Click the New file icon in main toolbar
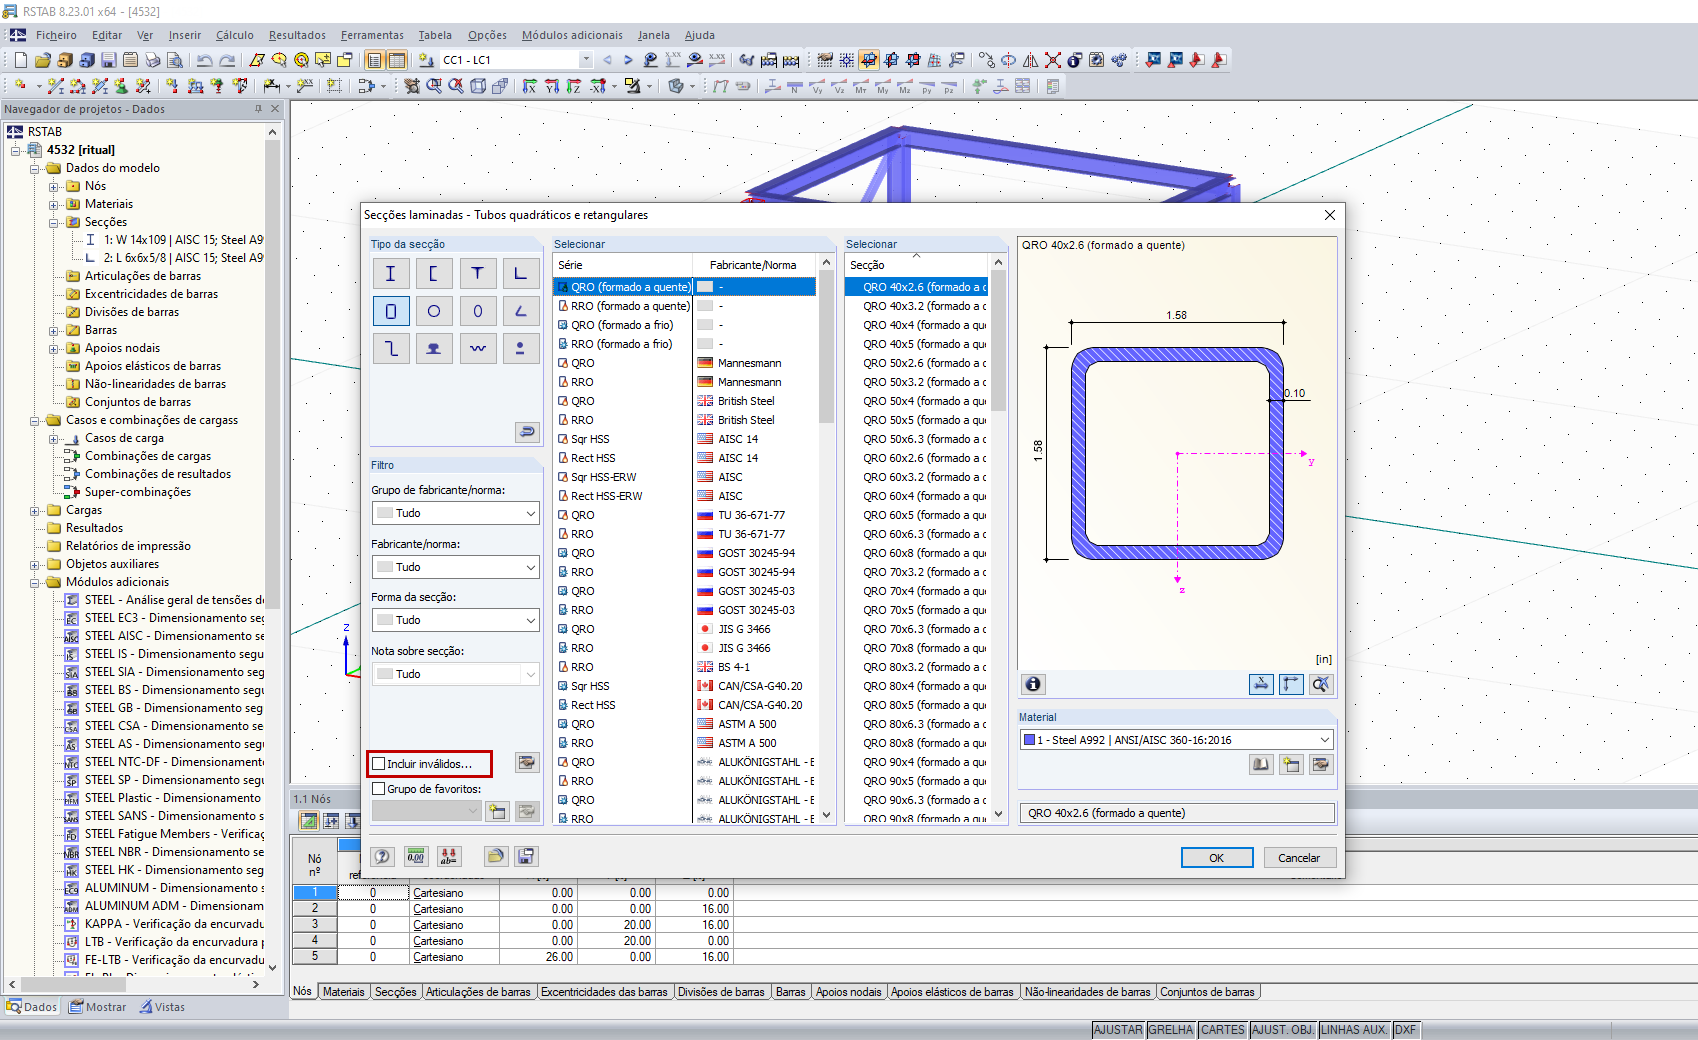 coord(20,60)
